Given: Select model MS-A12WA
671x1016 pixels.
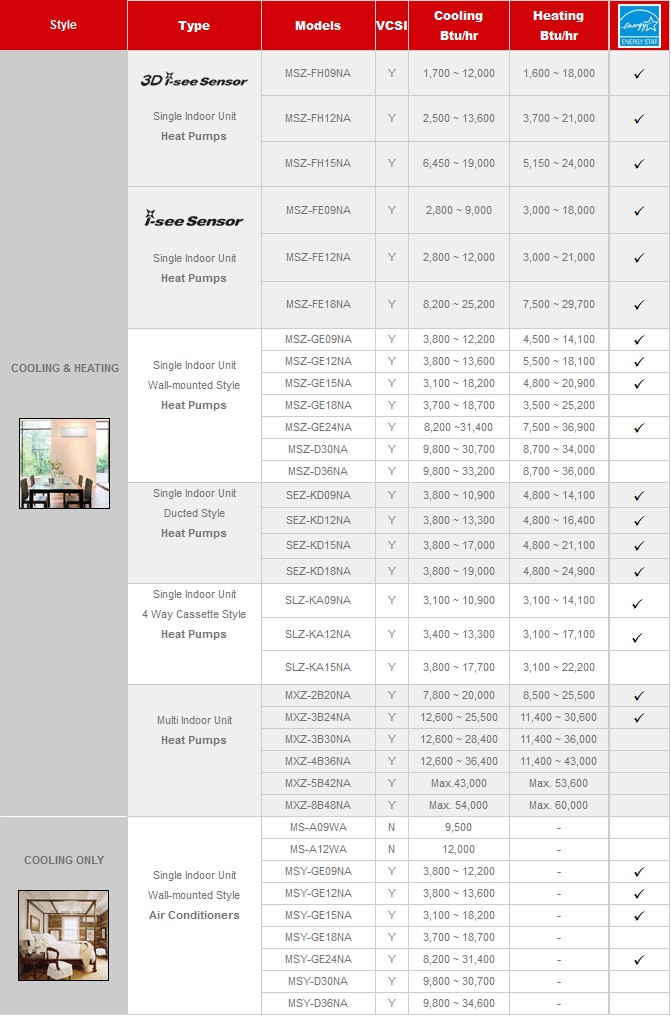Looking at the screenshot, I should (318, 850).
